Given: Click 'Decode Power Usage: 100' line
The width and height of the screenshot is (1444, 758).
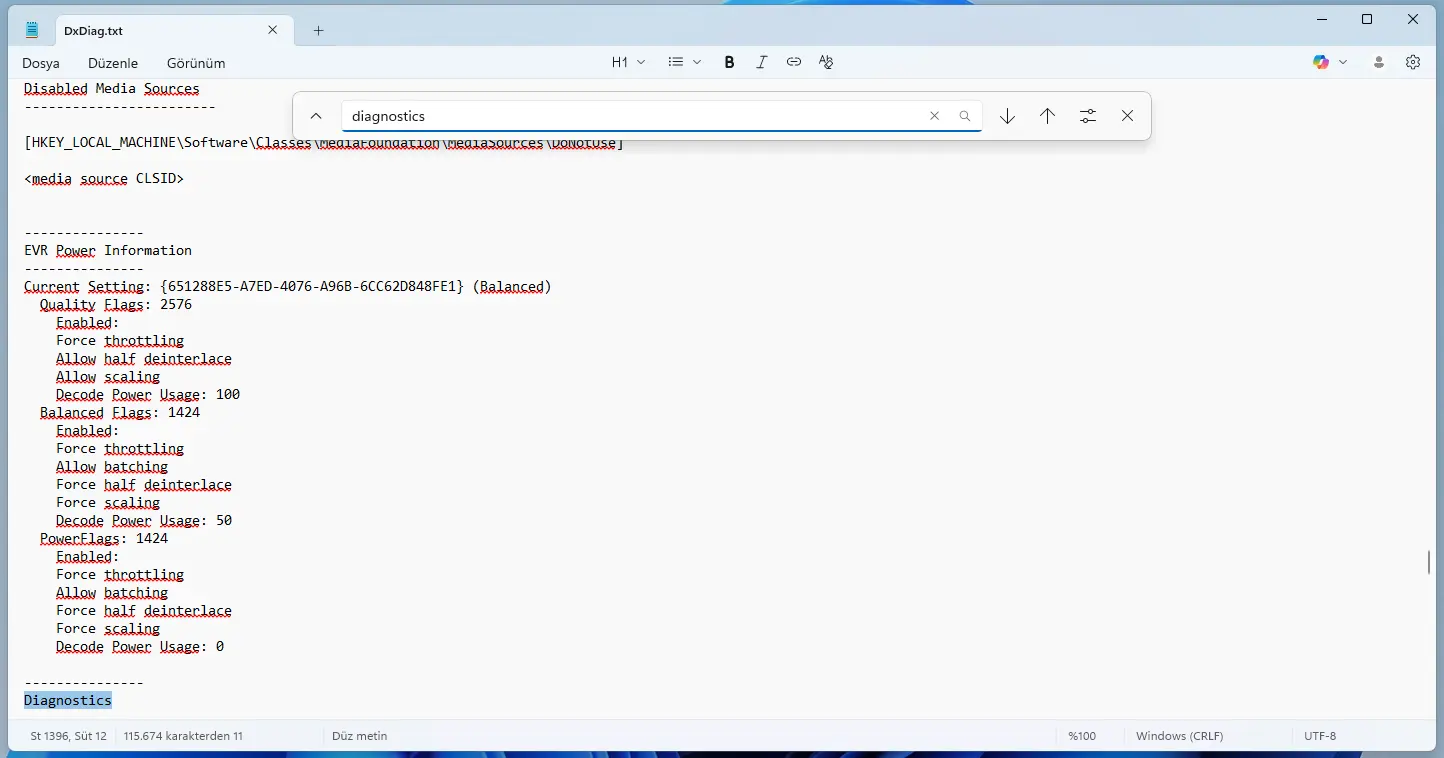Looking at the screenshot, I should coord(148,394).
